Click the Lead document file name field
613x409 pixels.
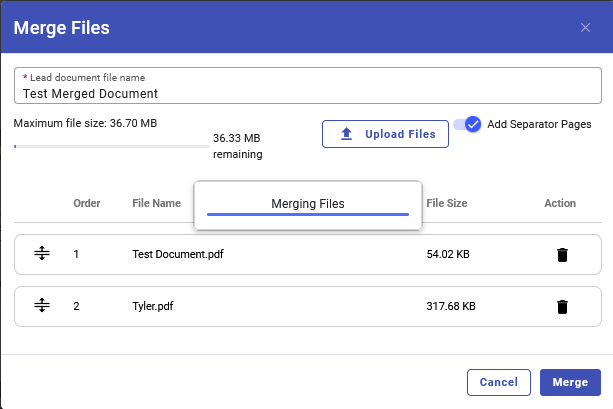click(308, 86)
